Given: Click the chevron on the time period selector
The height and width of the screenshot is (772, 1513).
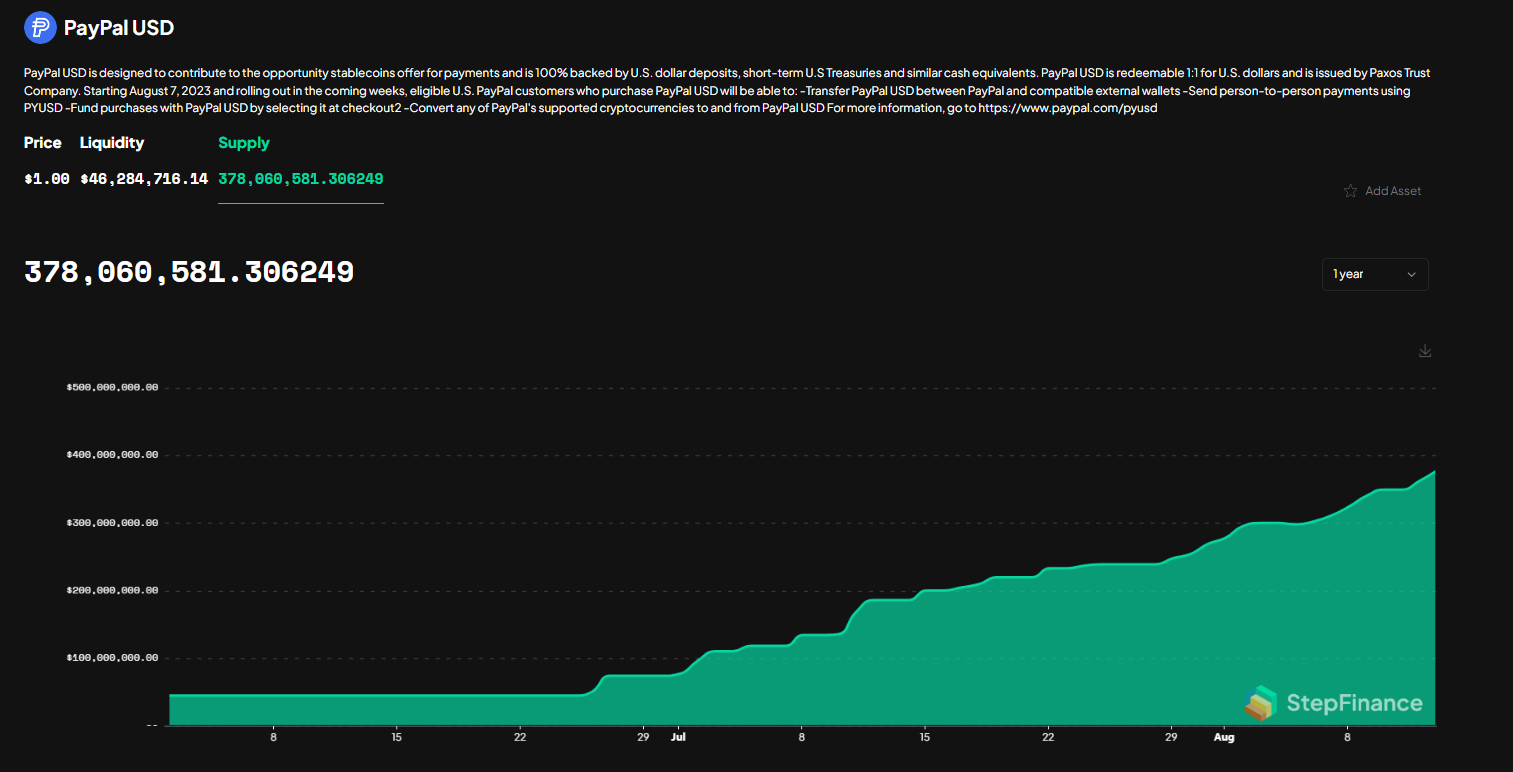Looking at the screenshot, I should pos(1412,274).
